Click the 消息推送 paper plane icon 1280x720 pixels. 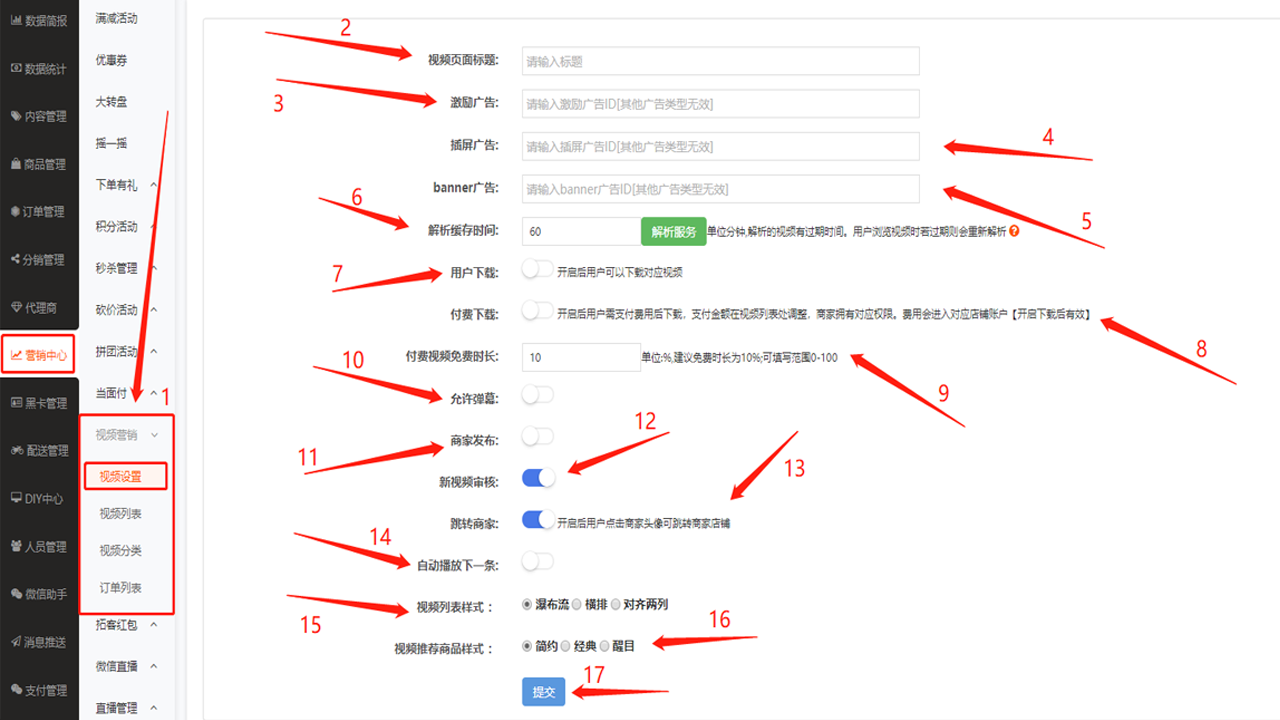coord(15,642)
